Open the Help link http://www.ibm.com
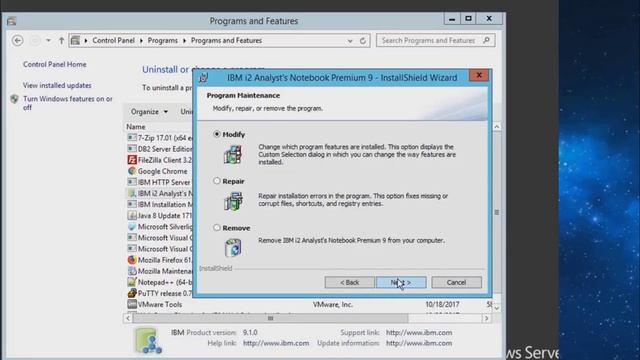 [x=276, y=343]
